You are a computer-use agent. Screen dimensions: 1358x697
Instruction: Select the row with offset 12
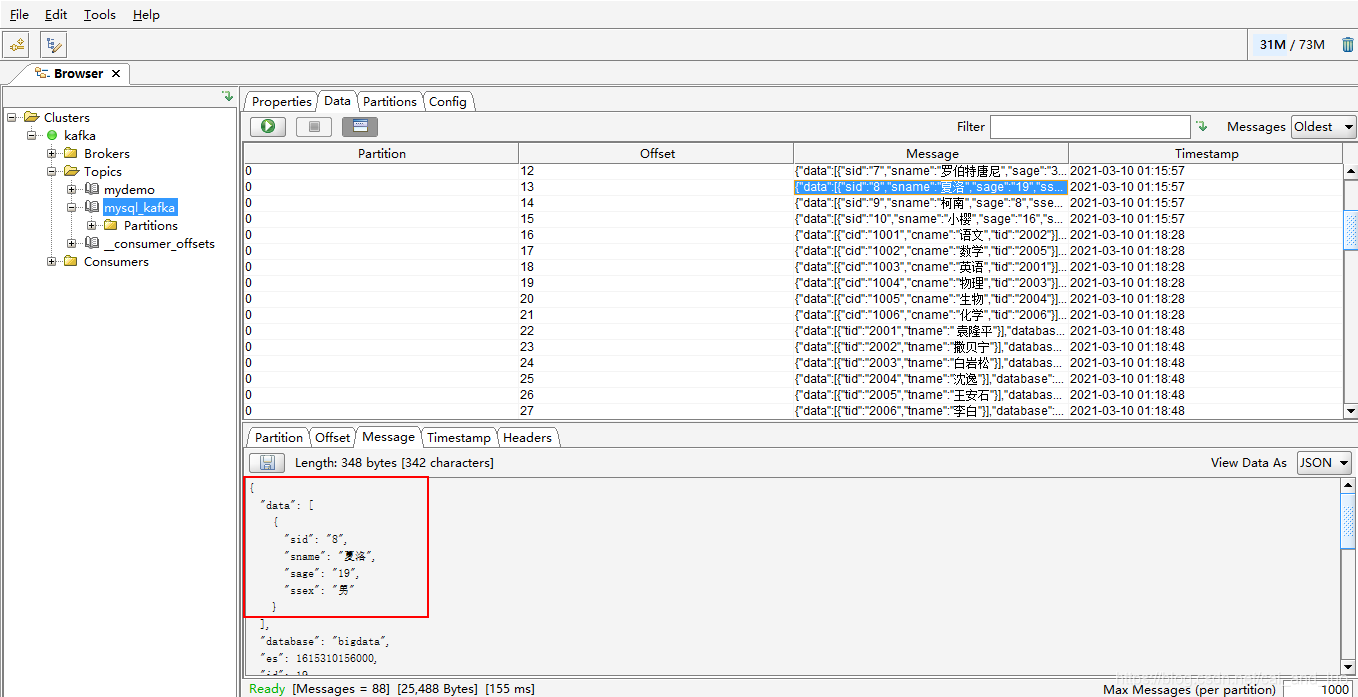(793, 171)
